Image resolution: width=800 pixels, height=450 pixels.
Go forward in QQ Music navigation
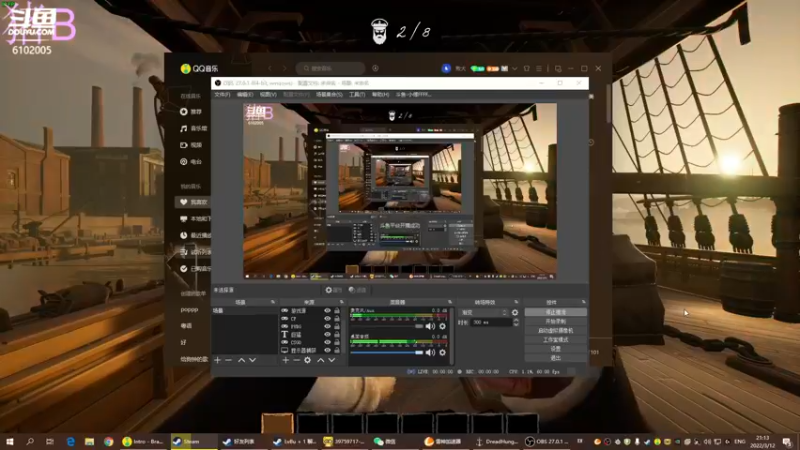pyautogui.click(x=284, y=68)
